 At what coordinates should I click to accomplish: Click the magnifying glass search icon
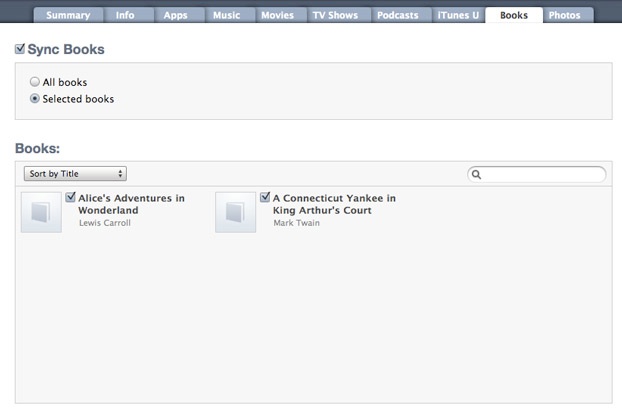coord(476,174)
